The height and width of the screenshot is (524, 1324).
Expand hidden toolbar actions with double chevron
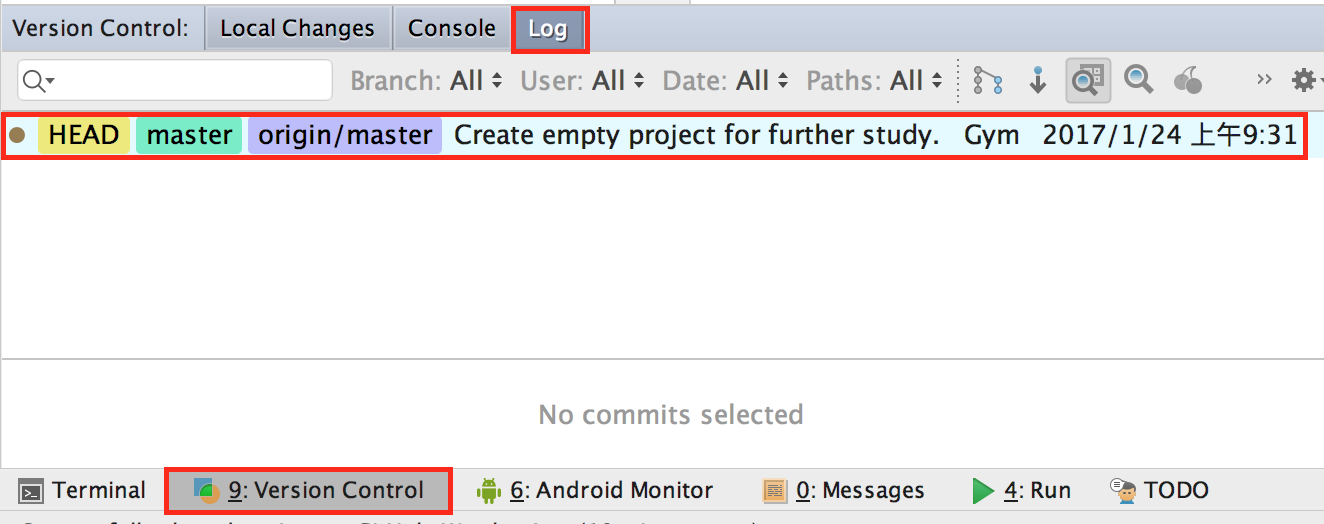[x=1264, y=80]
